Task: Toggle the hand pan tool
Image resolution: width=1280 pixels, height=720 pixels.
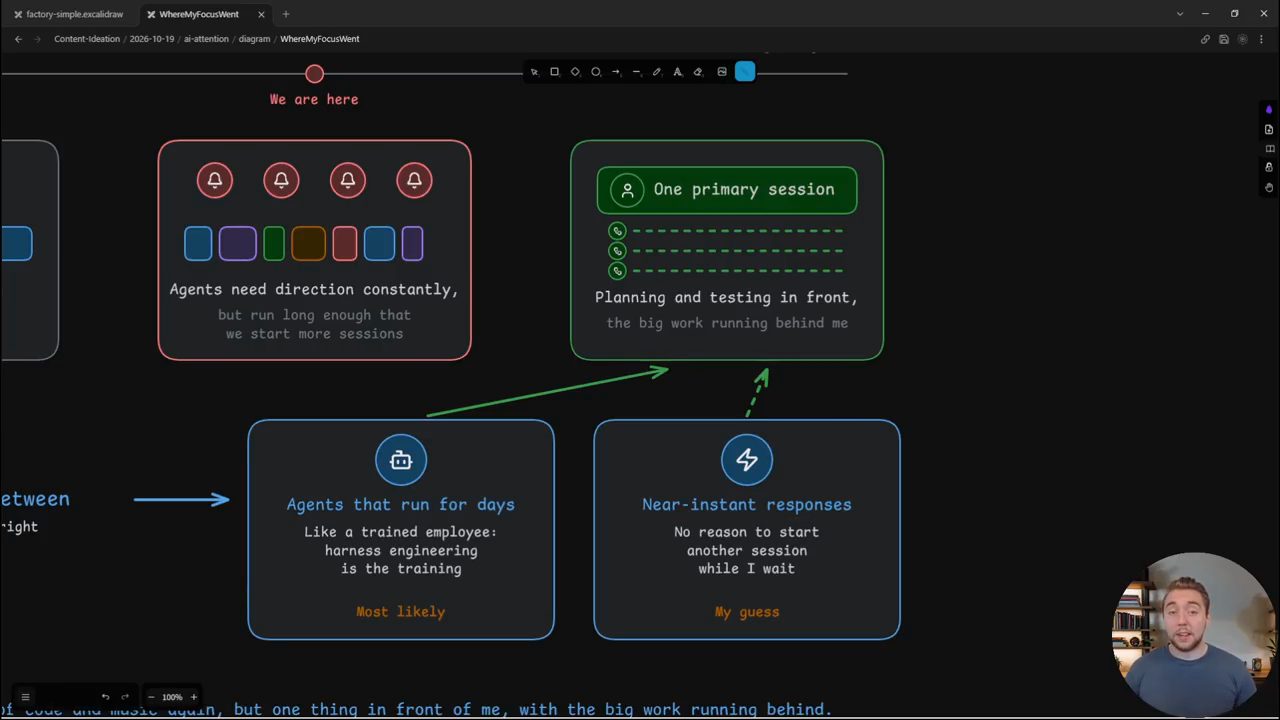Action: (x=1269, y=187)
